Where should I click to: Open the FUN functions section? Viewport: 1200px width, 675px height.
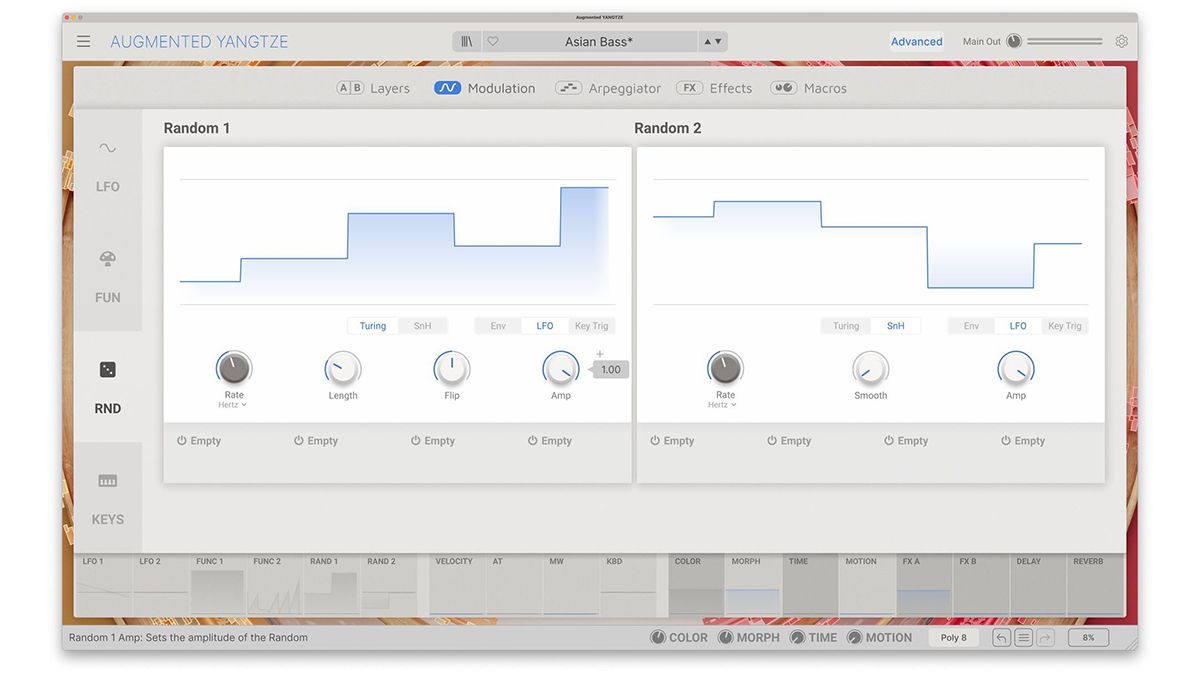107,276
